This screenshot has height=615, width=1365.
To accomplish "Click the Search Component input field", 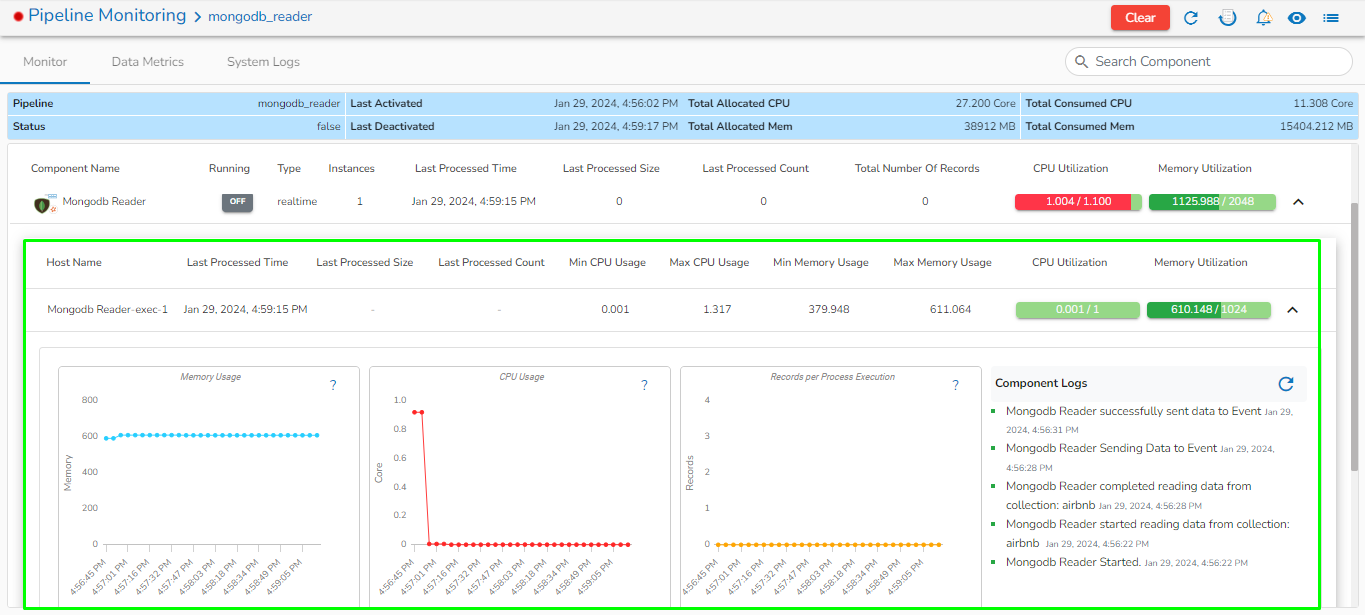I will 1215,62.
